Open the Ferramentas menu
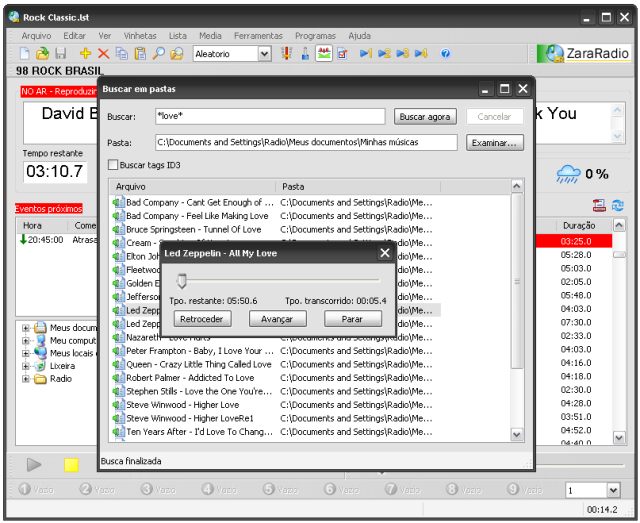The width and height of the screenshot is (640, 523). (258, 36)
